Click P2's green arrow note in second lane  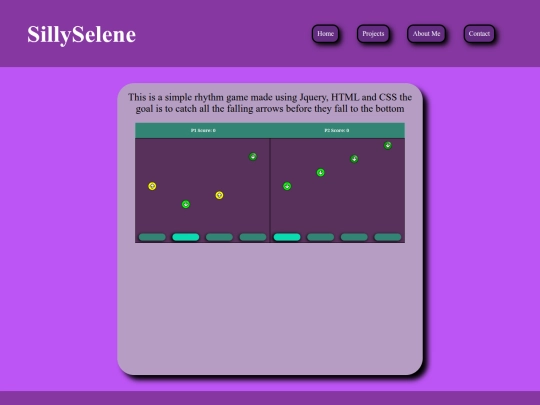tap(320, 173)
